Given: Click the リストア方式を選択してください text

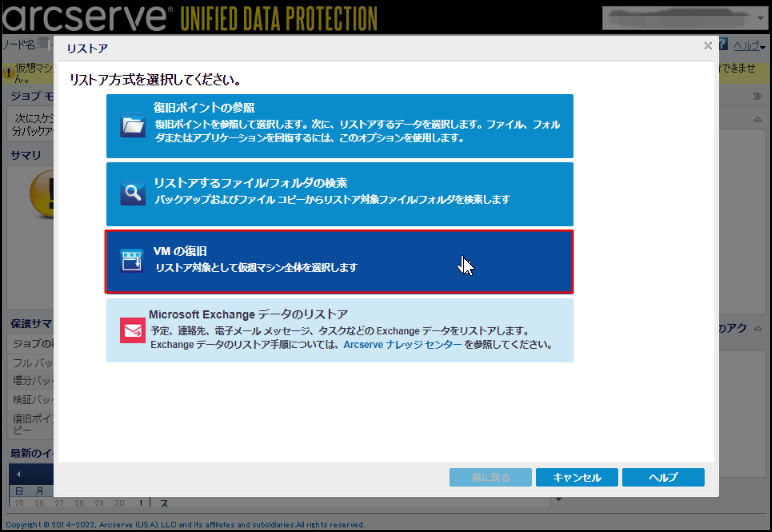Looking at the screenshot, I should click(x=155, y=80).
